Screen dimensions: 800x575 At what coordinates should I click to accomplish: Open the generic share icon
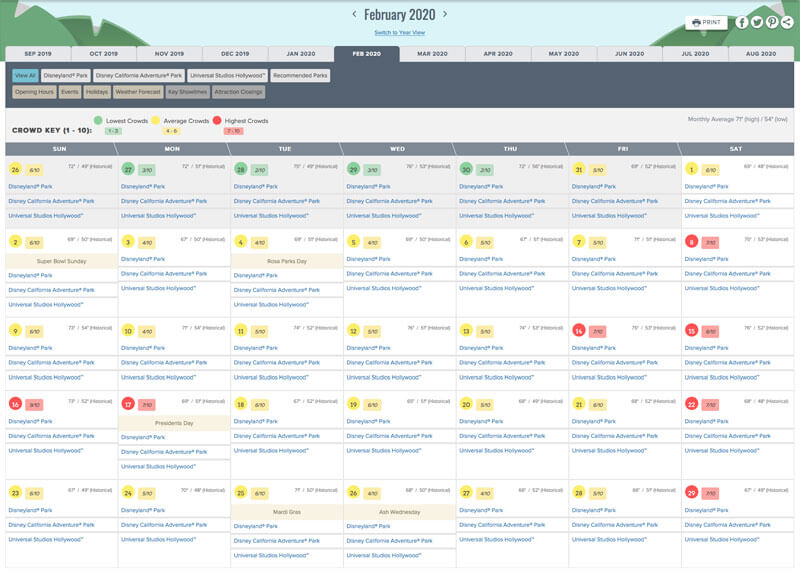coord(787,22)
